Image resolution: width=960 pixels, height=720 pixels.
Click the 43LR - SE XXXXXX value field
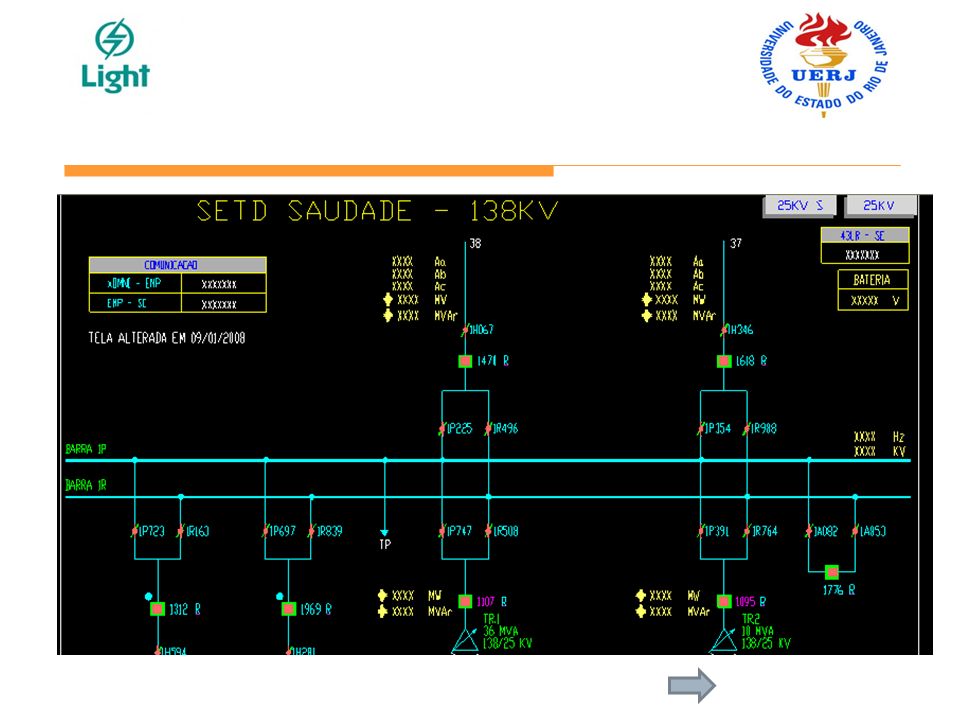864,254
